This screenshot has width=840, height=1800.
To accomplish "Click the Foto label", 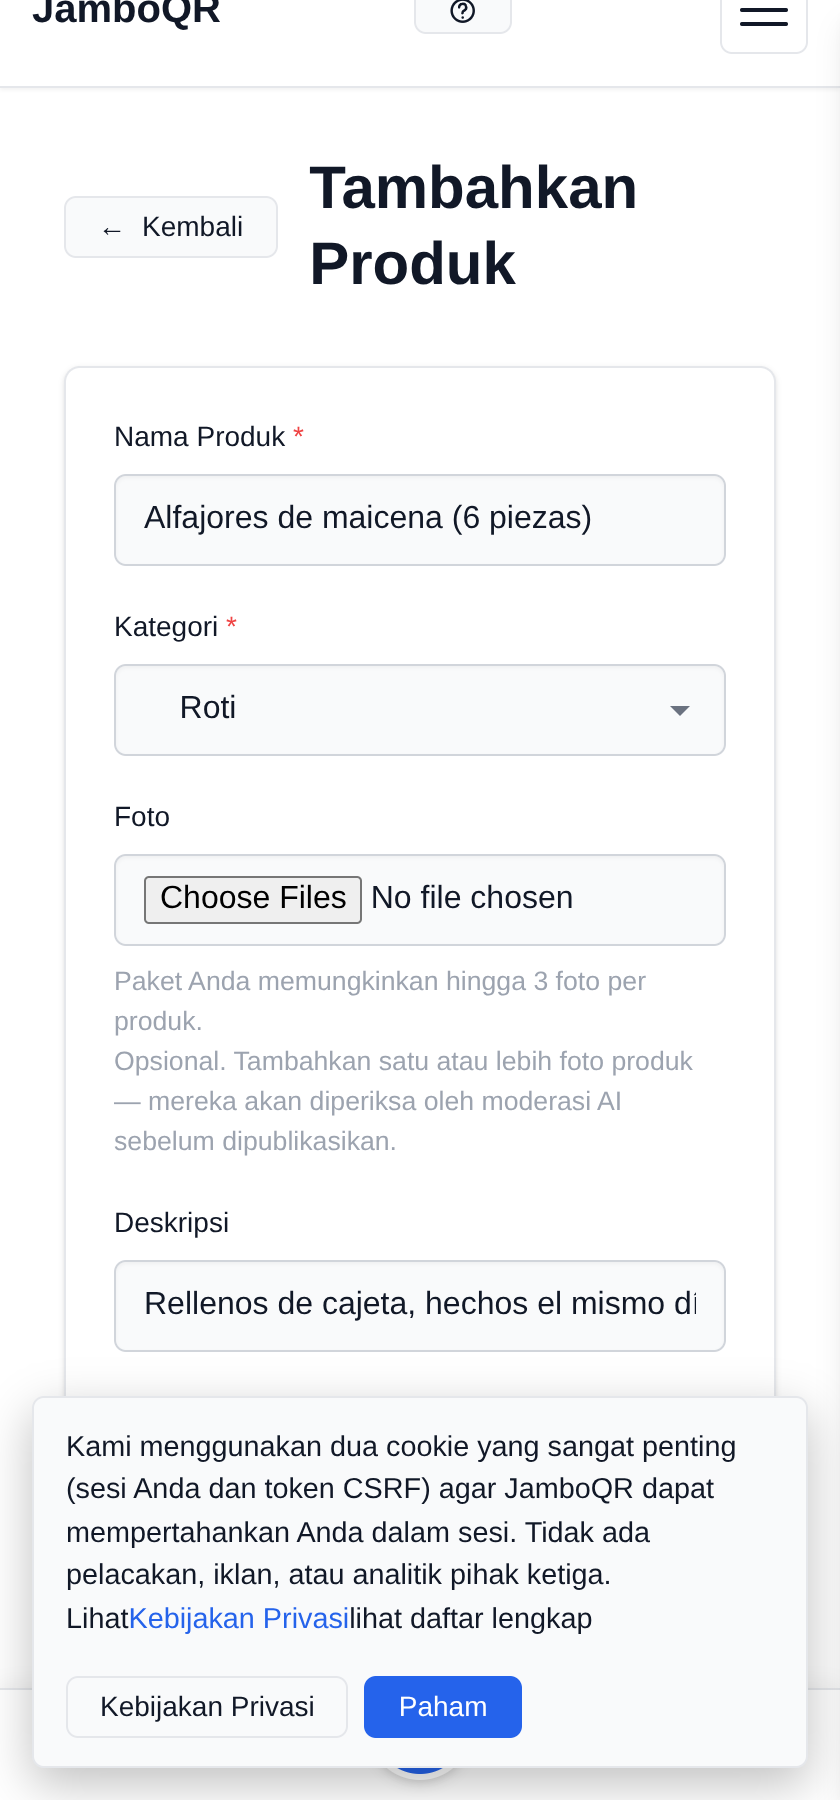I will click(142, 817).
